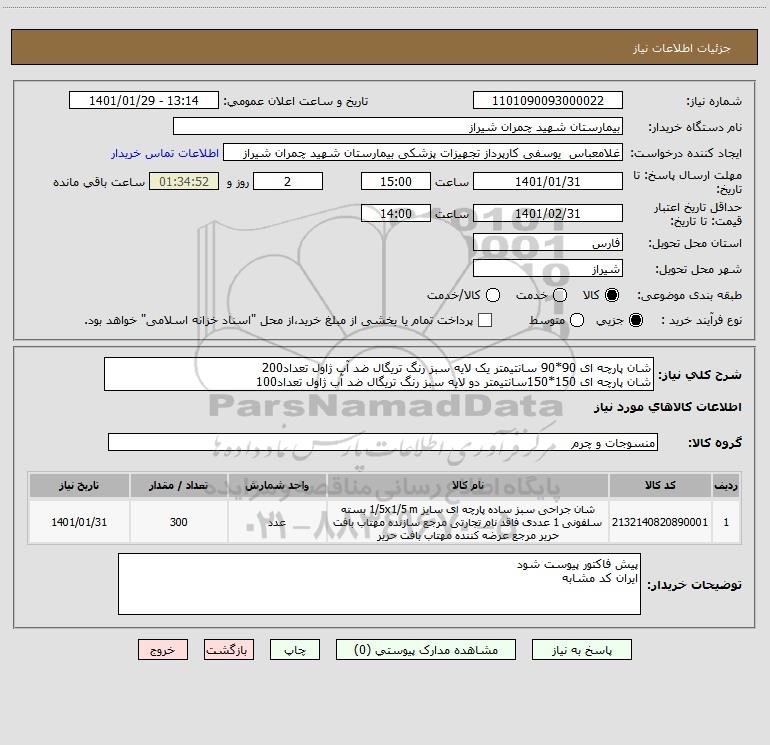
Task: Click the buyer notes text area
Action: pos(379,584)
